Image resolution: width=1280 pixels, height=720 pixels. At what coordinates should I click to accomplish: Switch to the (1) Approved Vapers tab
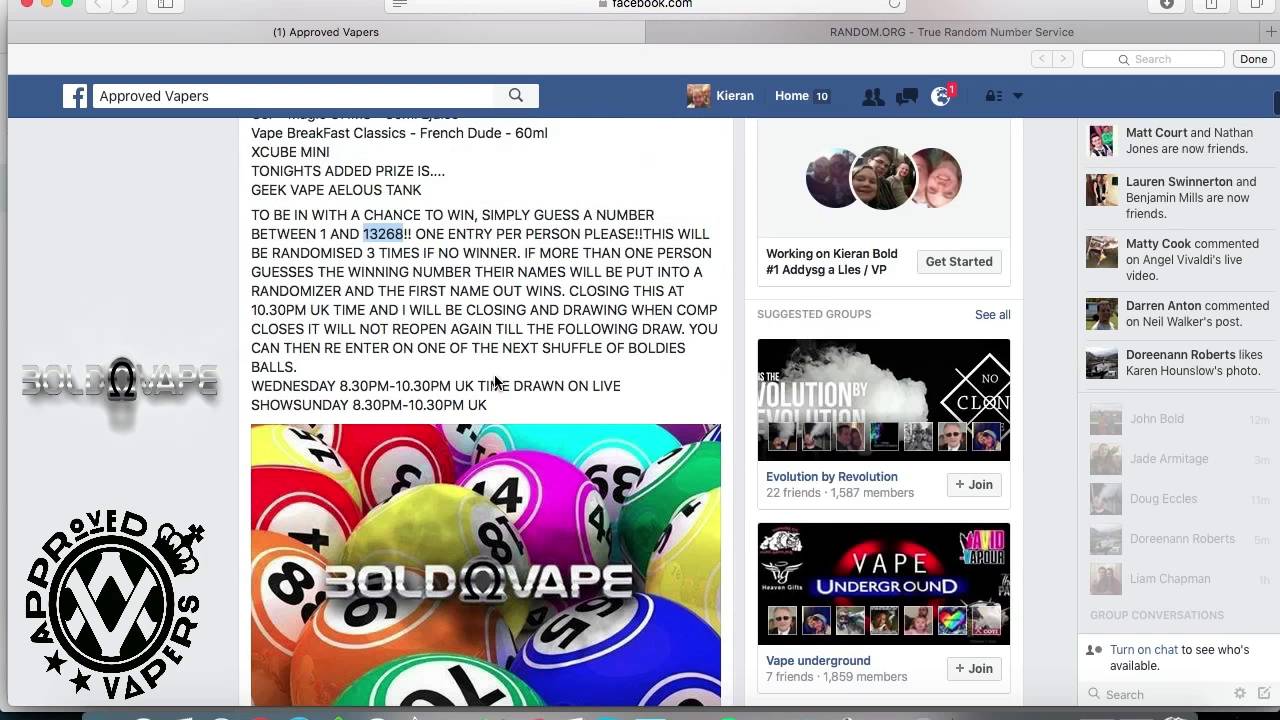[x=326, y=32]
